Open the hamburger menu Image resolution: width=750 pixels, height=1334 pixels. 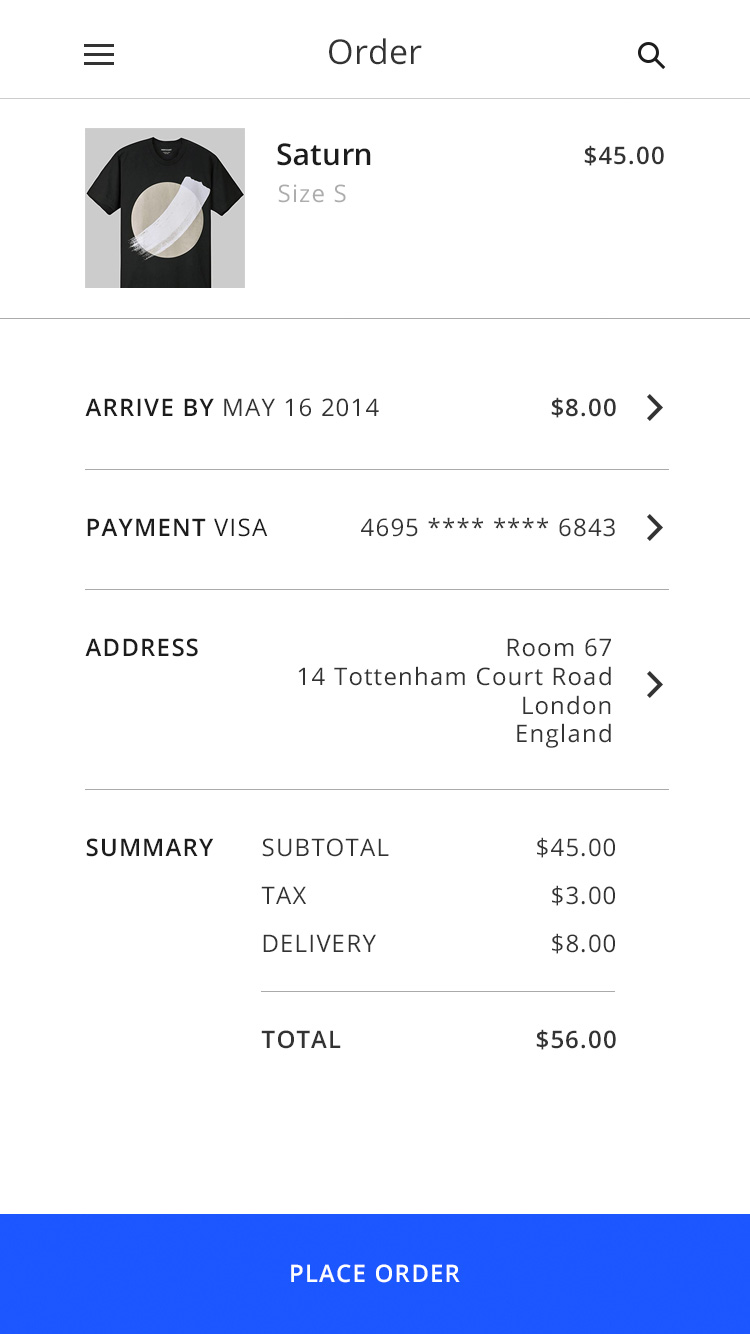(99, 55)
